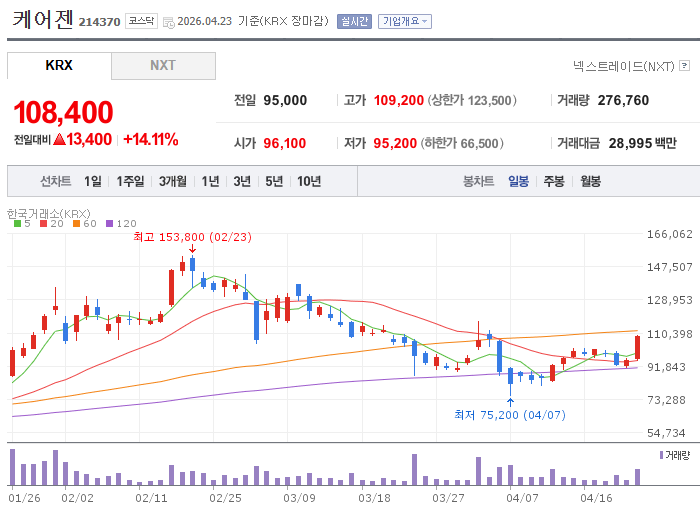700x511 pixels.
Task: Select the 1주일 line chart period
Action: (130, 181)
